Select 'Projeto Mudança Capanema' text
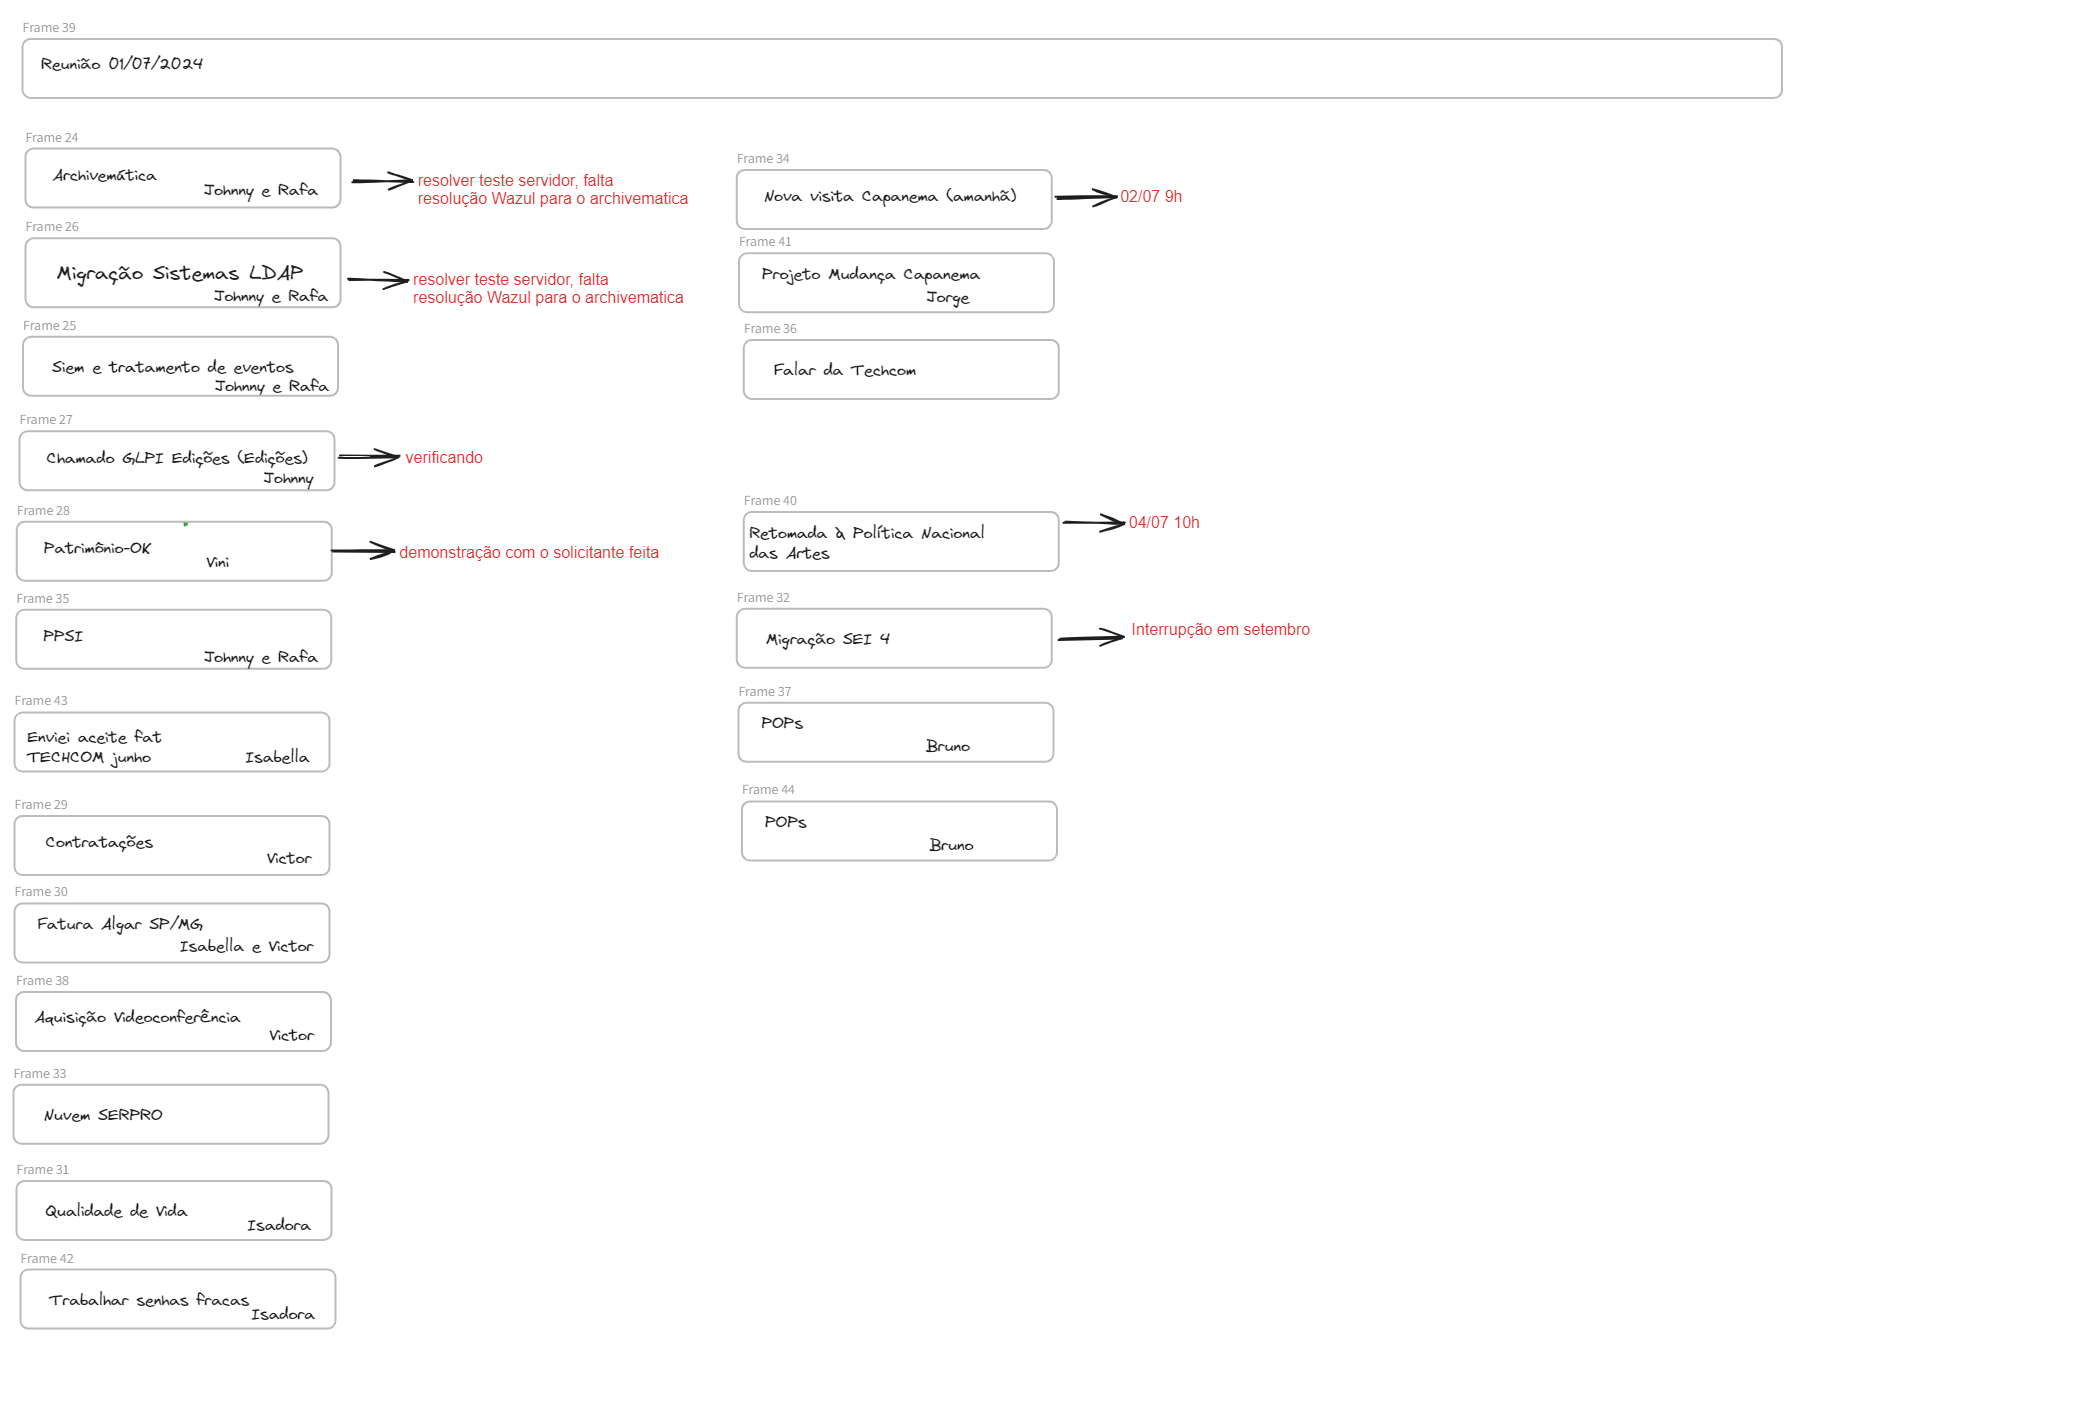 click(x=870, y=275)
